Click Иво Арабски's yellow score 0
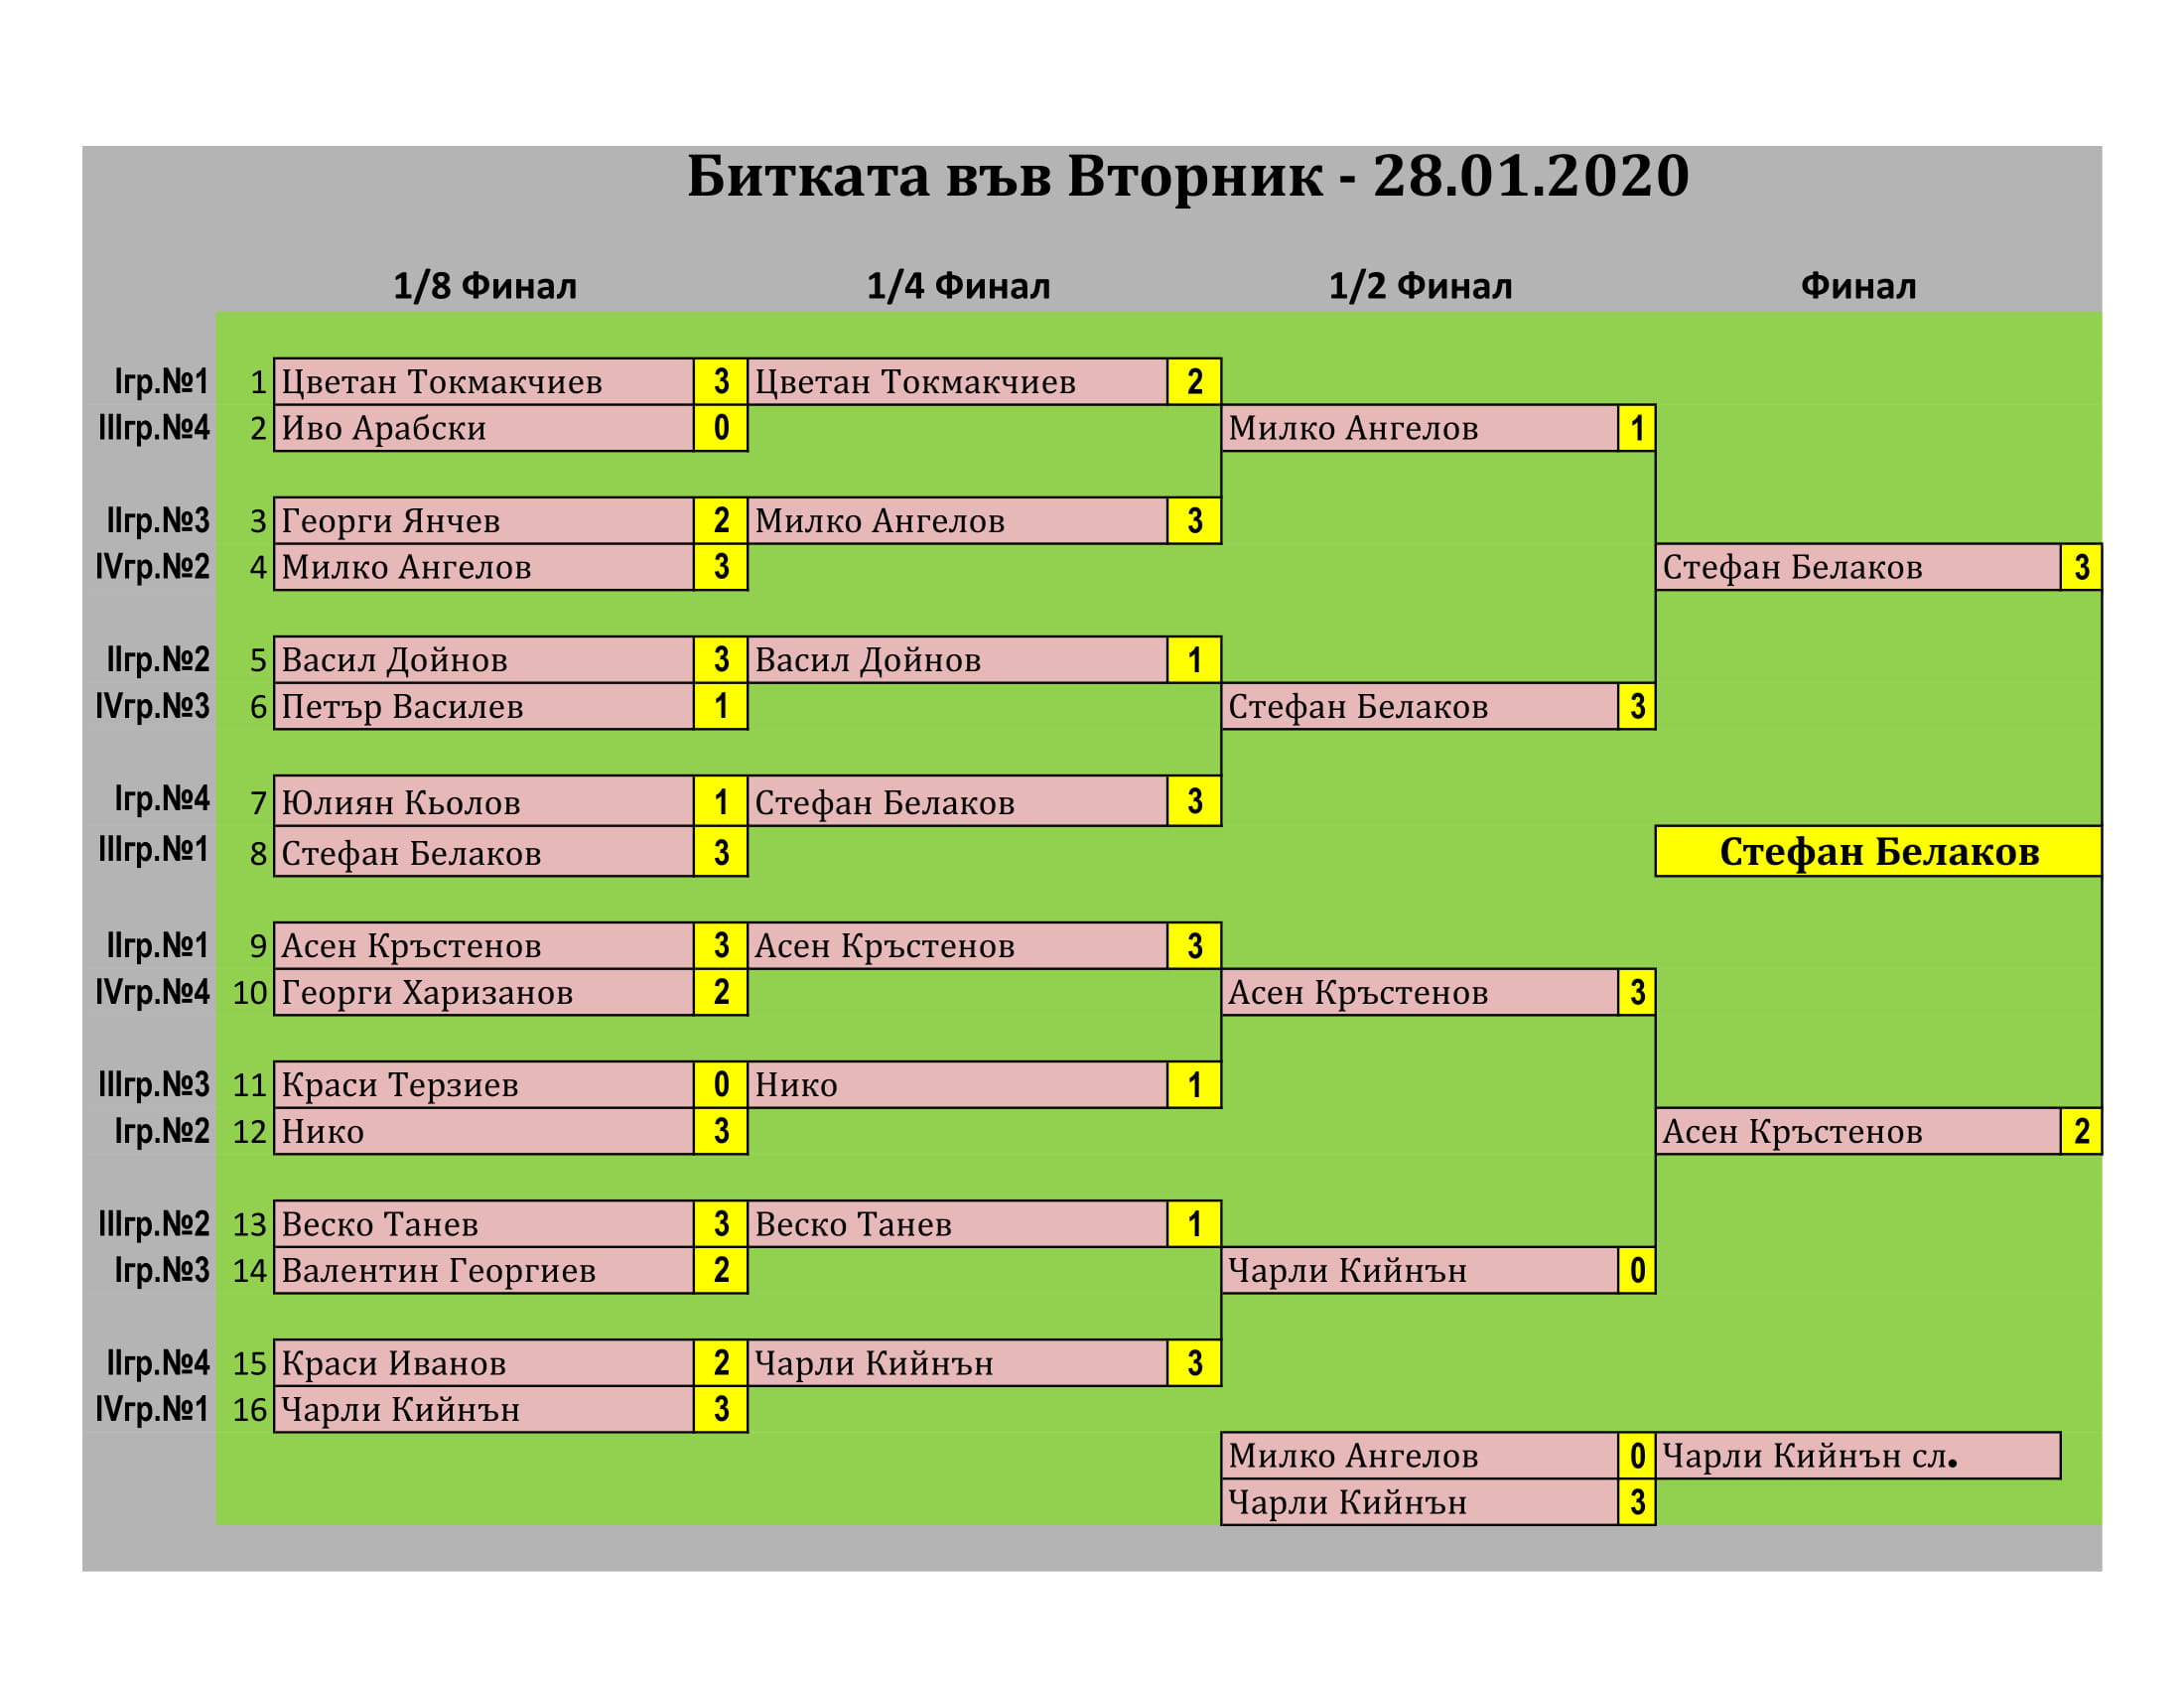Image resolution: width=2184 pixels, height=1688 pixels. (x=720, y=428)
